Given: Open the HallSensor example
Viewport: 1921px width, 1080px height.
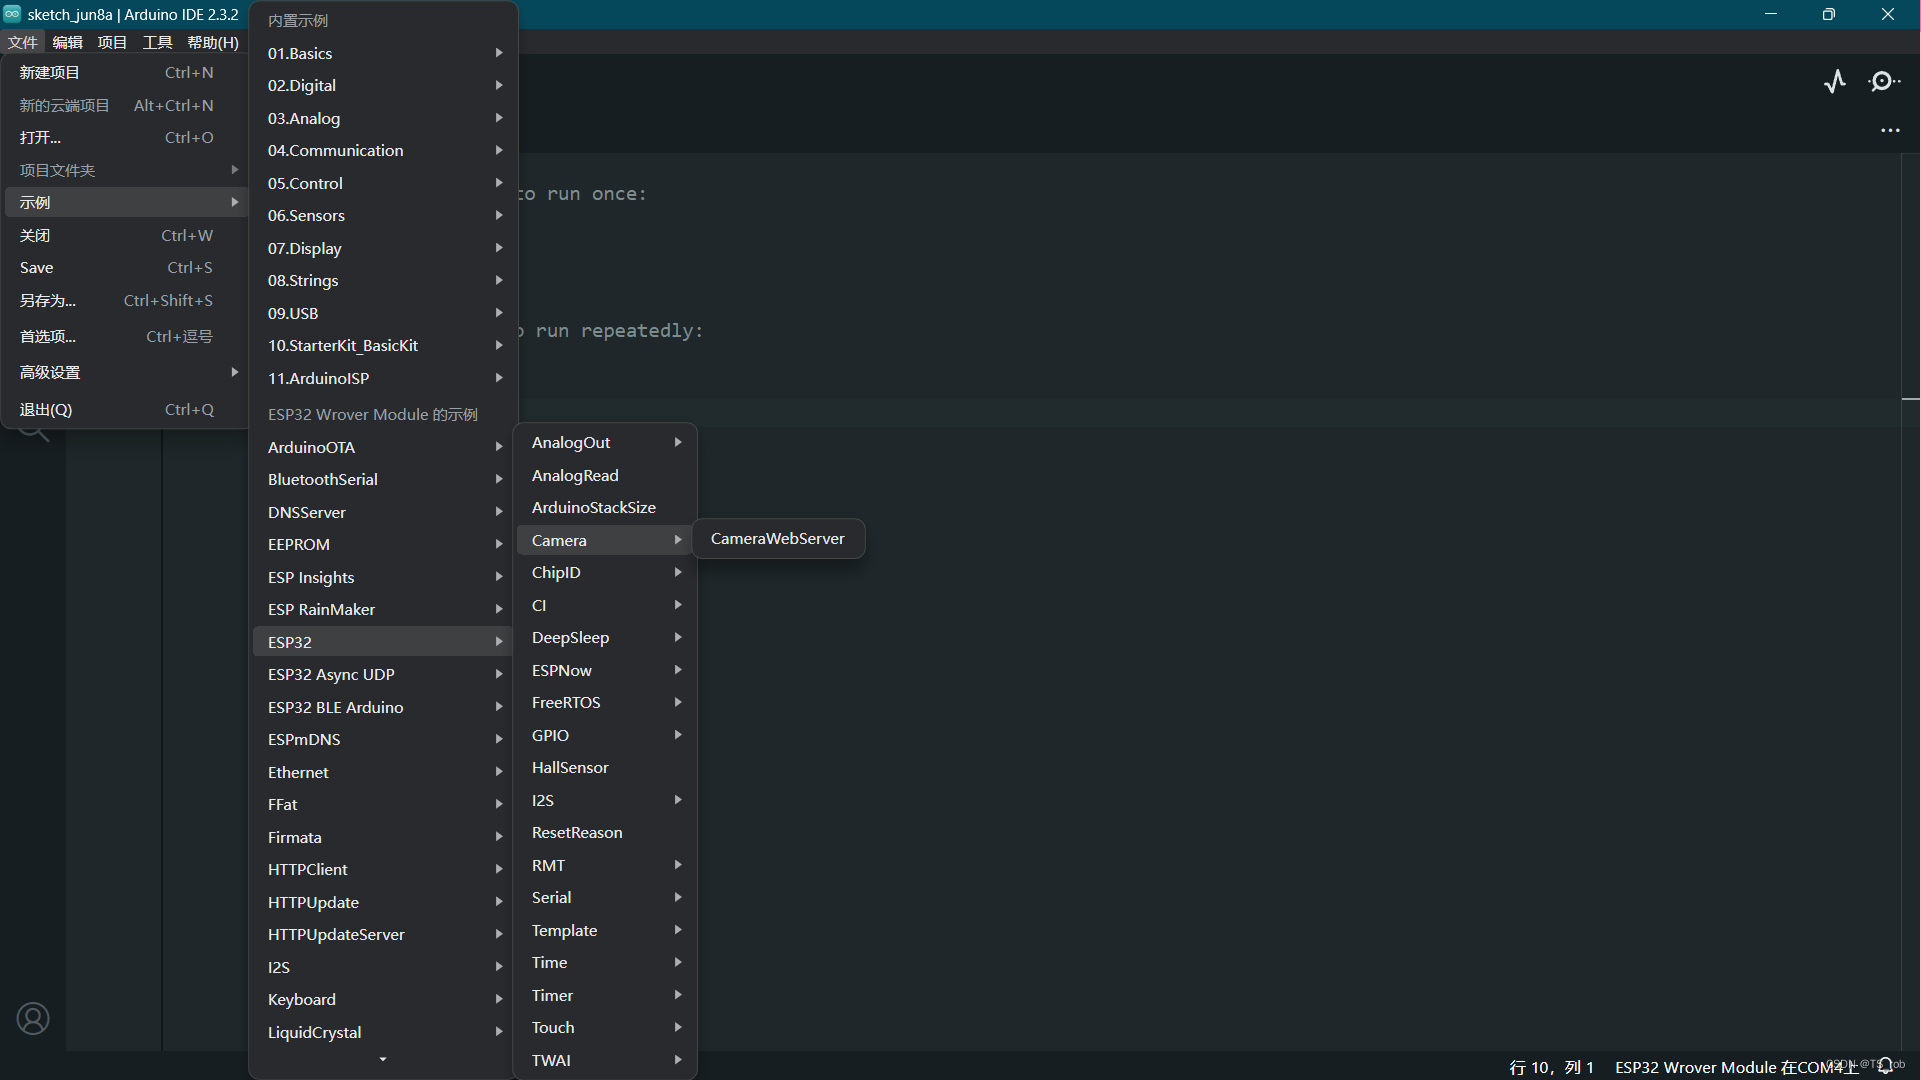Looking at the screenshot, I should click(x=570, y=767).
